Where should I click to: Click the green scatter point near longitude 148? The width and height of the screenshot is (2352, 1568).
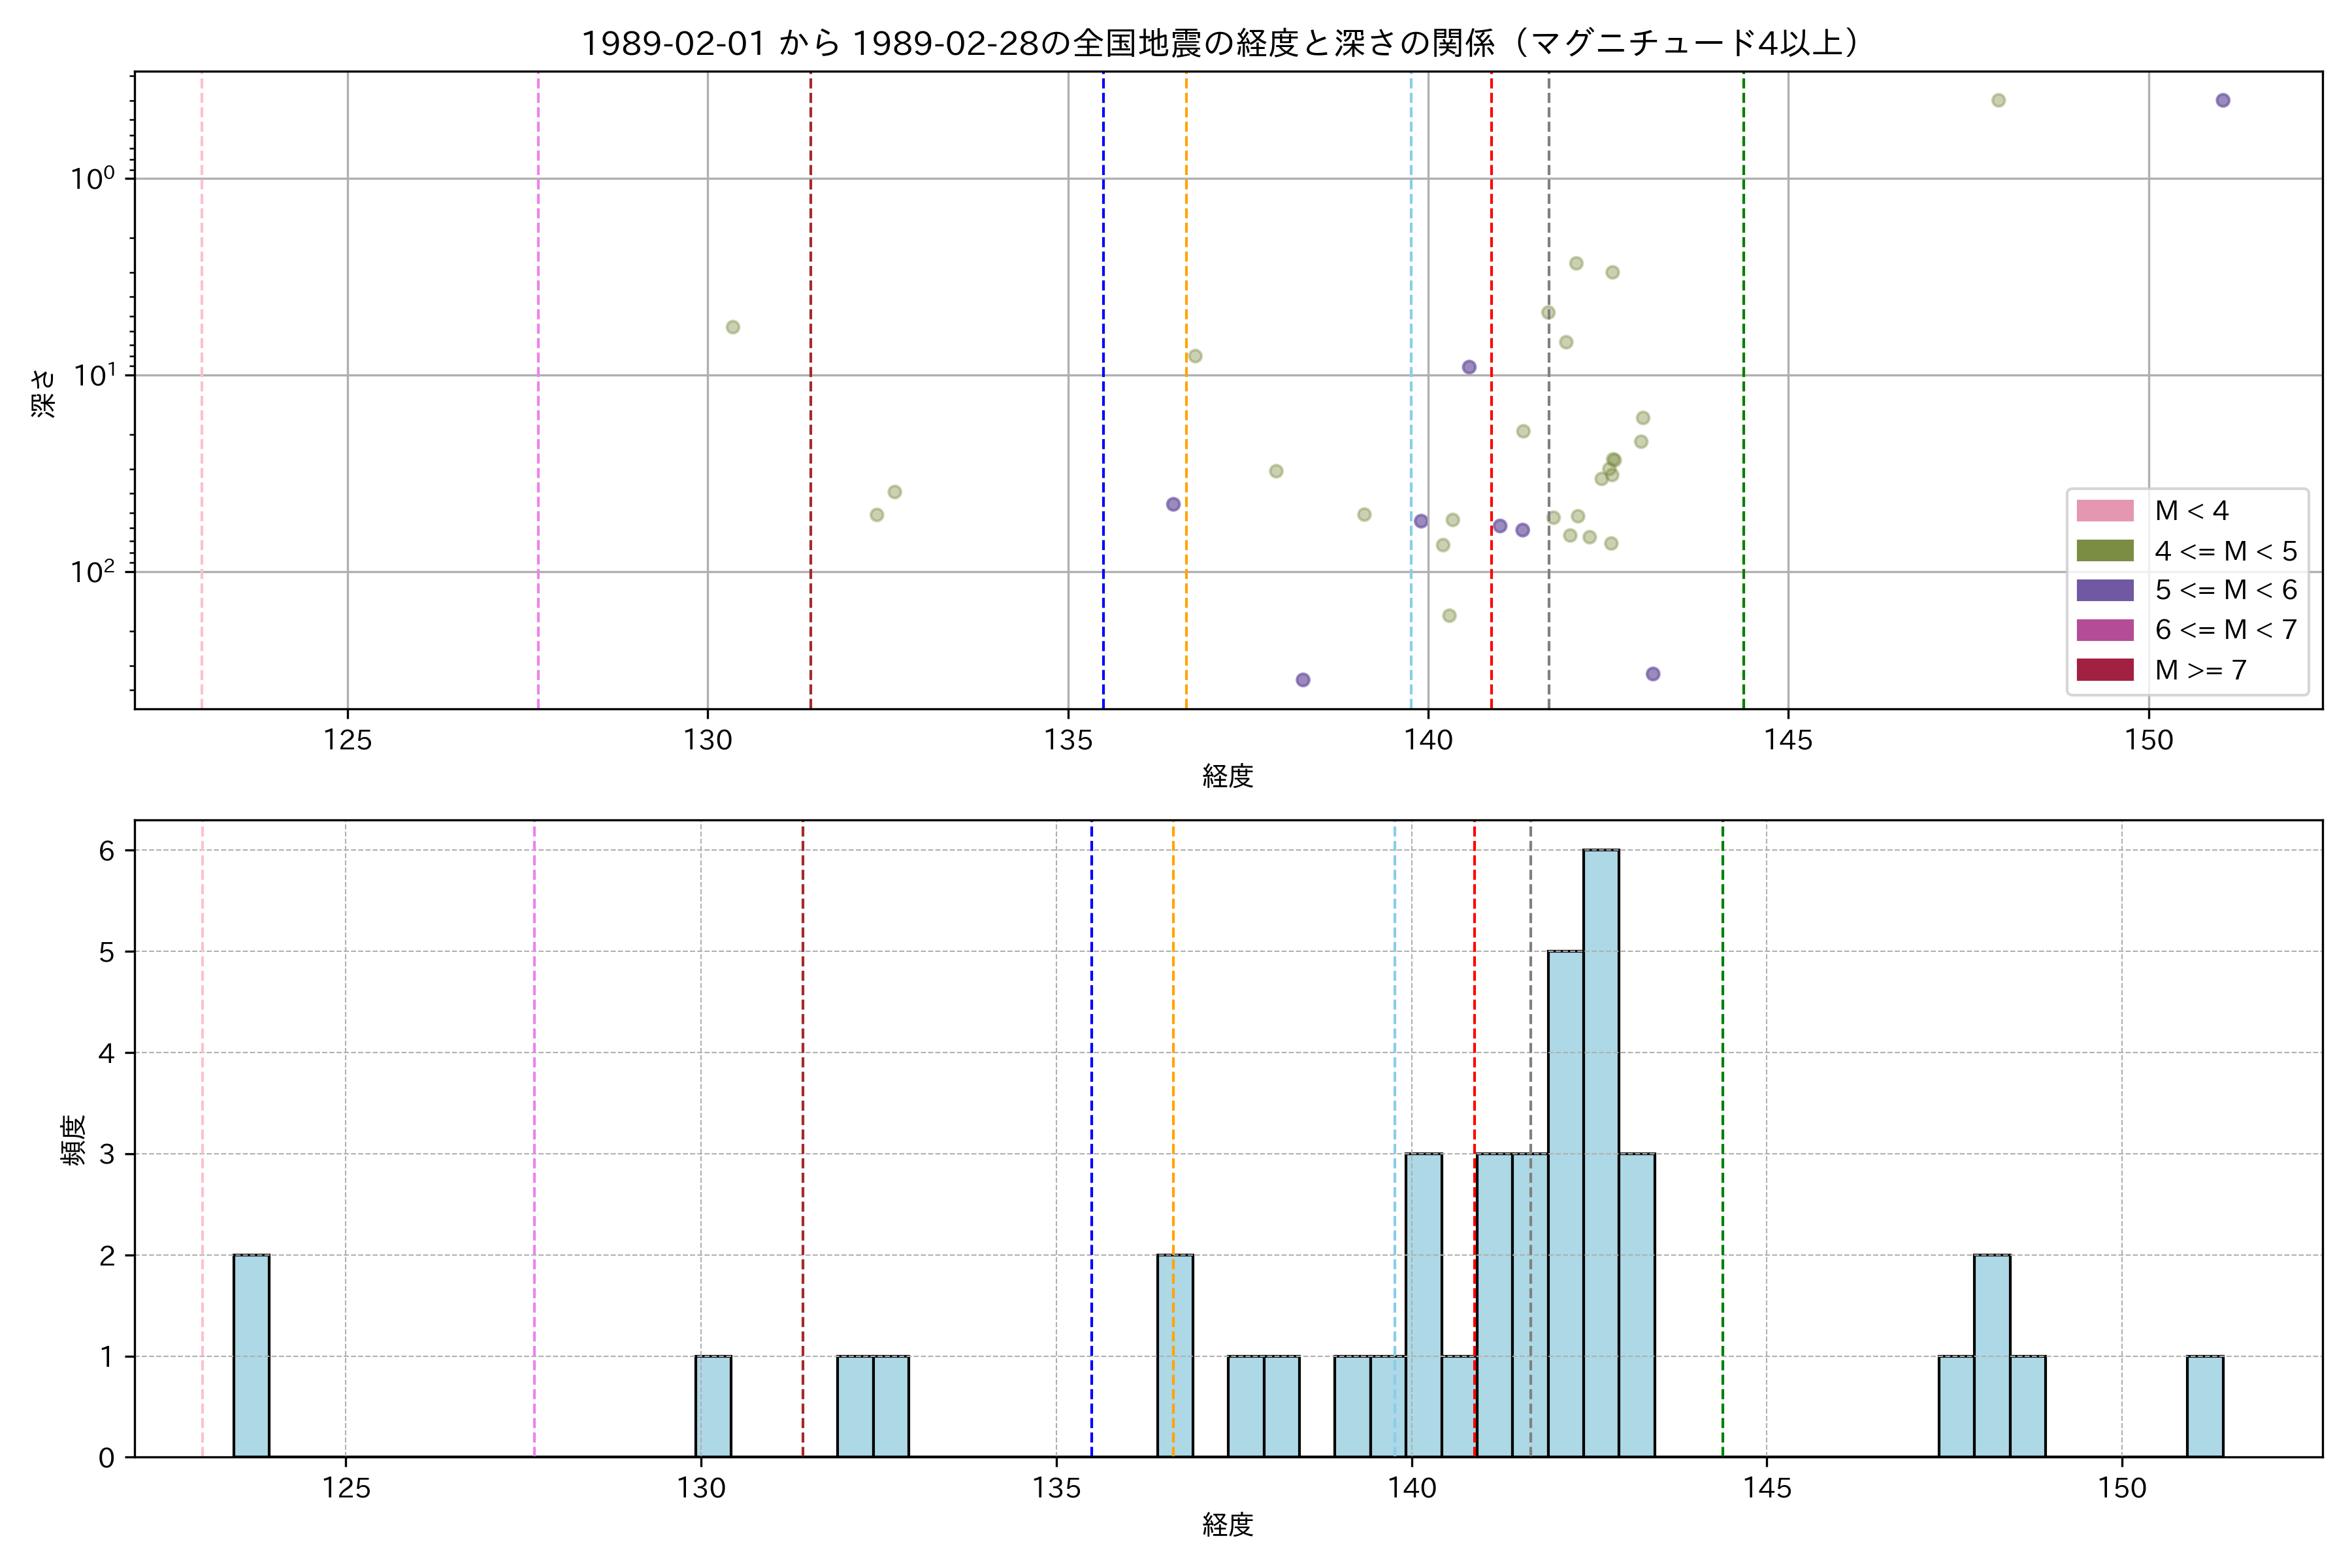1998,100
